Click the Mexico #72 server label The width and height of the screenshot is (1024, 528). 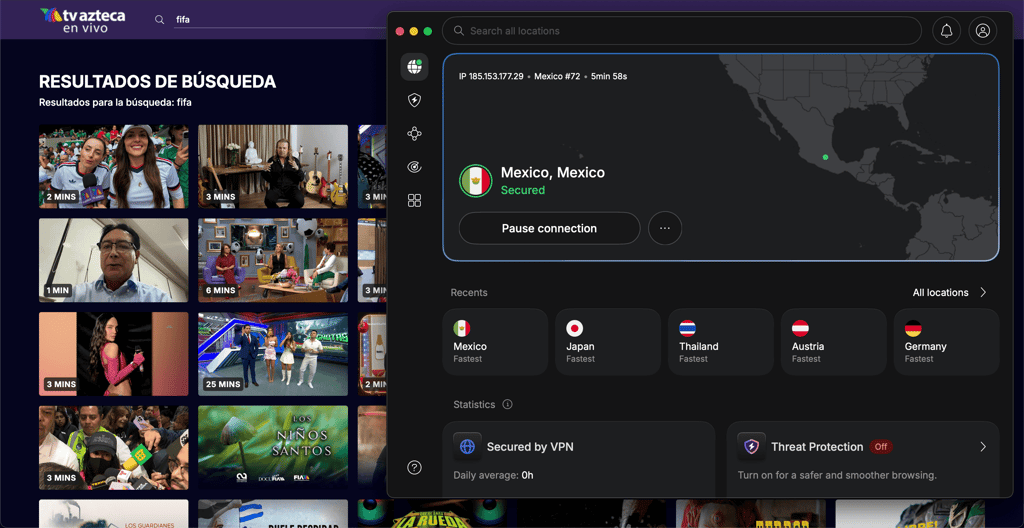557,76
